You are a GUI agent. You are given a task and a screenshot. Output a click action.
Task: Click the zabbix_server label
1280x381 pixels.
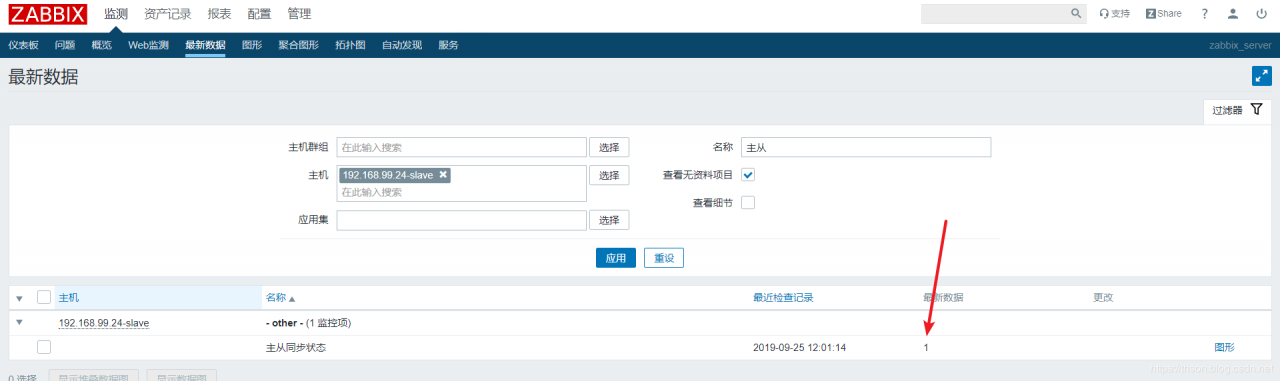coord(1240,45)
